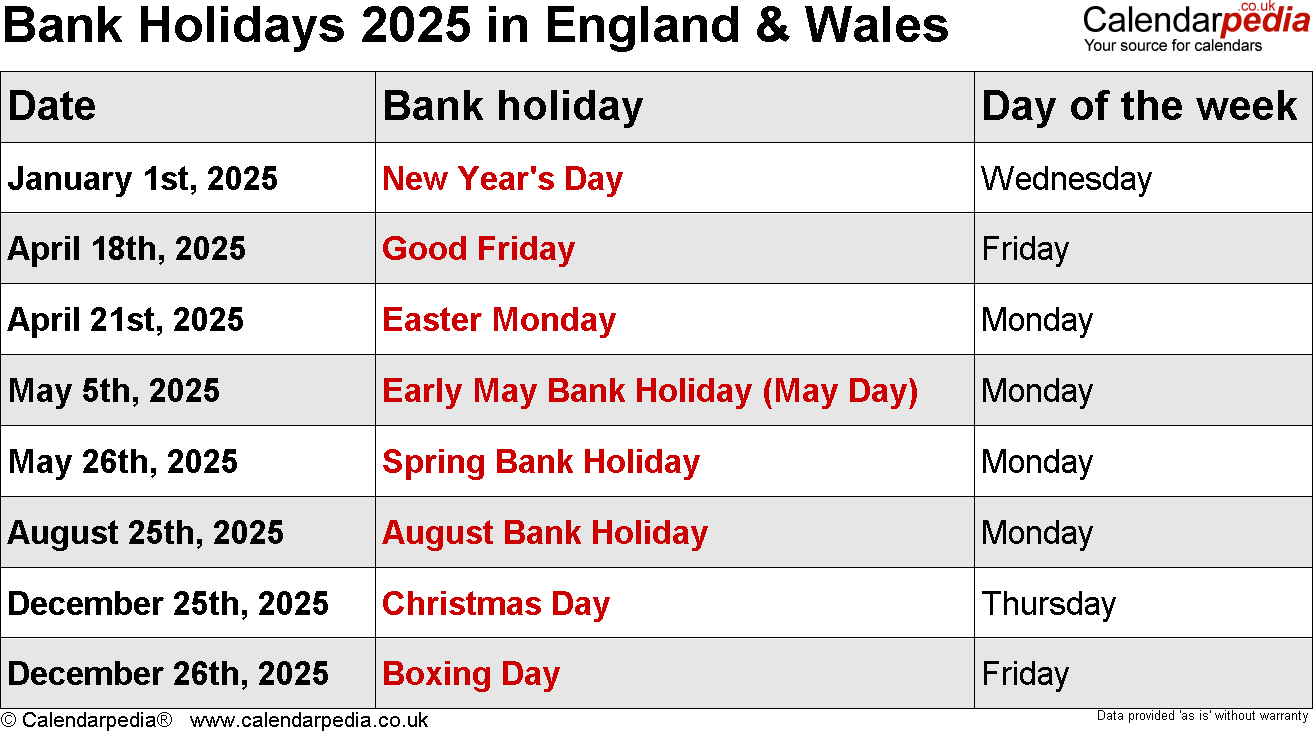Click the Christmas Day holiday name
The width and height of the screenshot is (1313, 731).
coord(495,604)
